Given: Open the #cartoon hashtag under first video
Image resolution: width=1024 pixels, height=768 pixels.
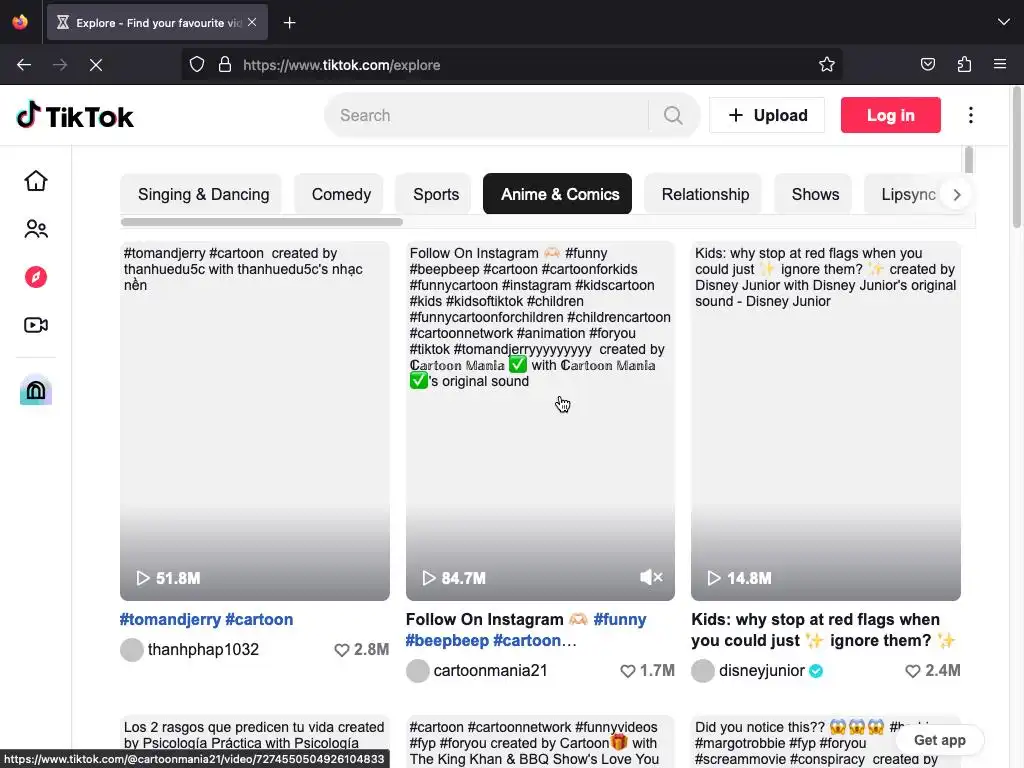Looking at the screenshot, I should click(259, 619).
